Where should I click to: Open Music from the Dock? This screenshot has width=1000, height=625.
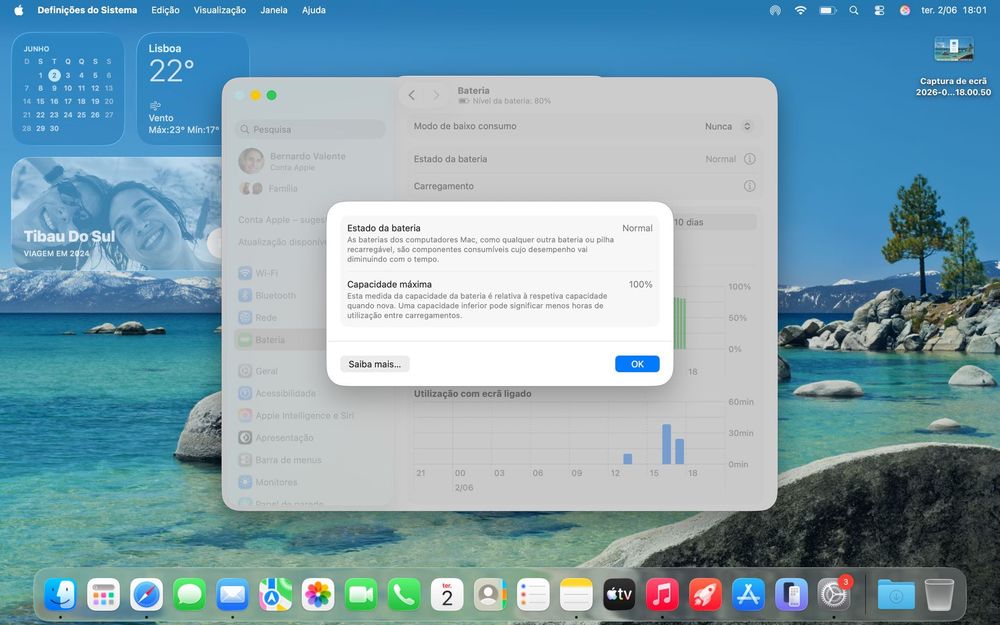(662, 595)
